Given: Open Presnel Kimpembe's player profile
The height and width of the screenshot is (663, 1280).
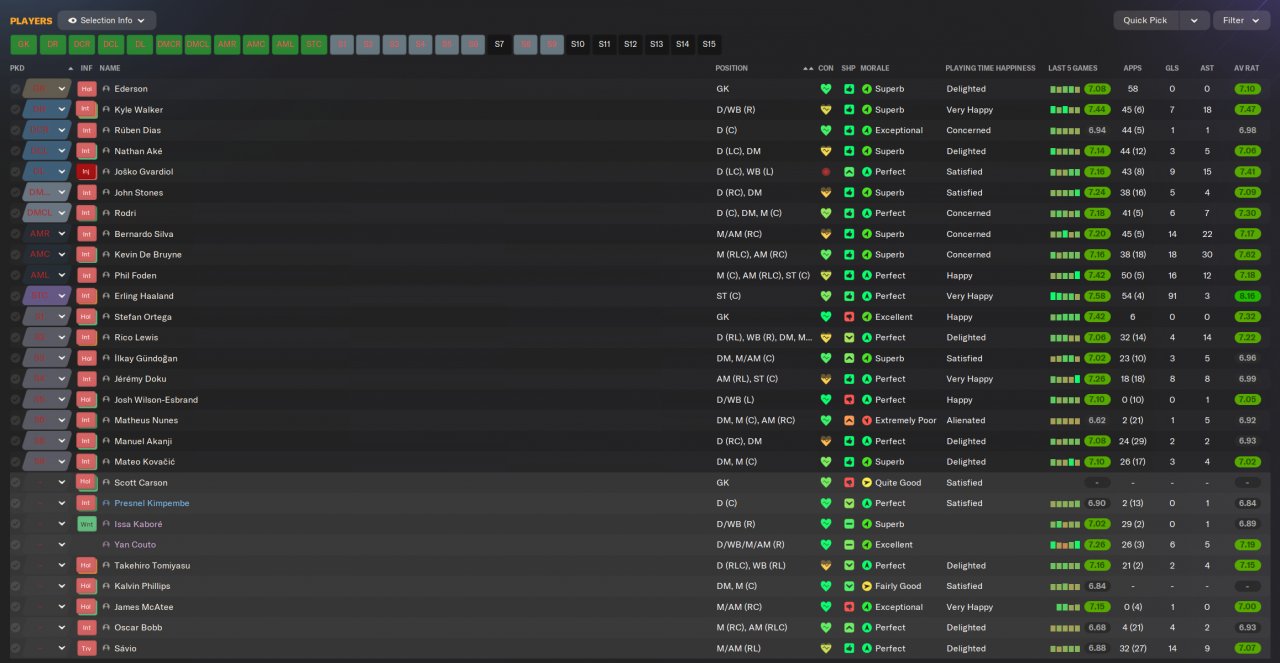Looking at the screenshot, I should [152, 503].
